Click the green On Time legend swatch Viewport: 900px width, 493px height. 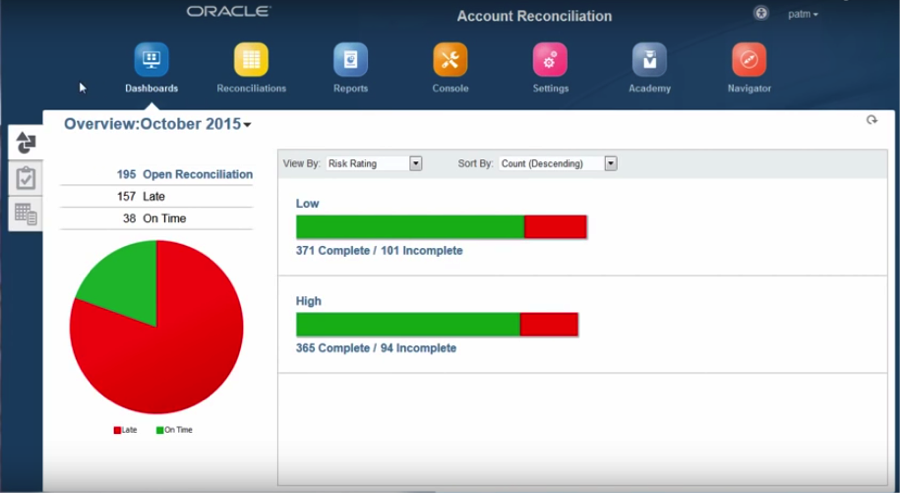point(160,430)
